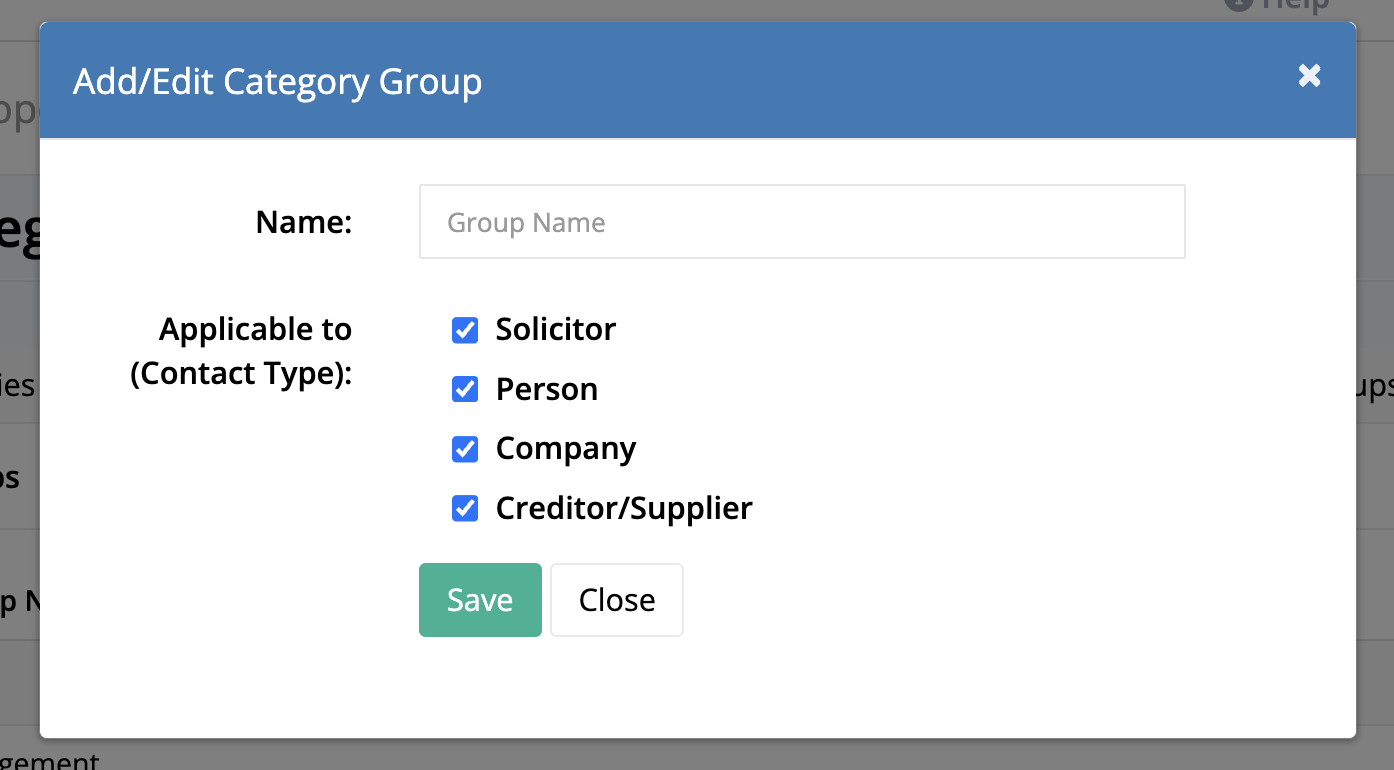1394x770 pixels.
Task: Click the Applicable to (Contact Type) label
Action: pos(241,351)
